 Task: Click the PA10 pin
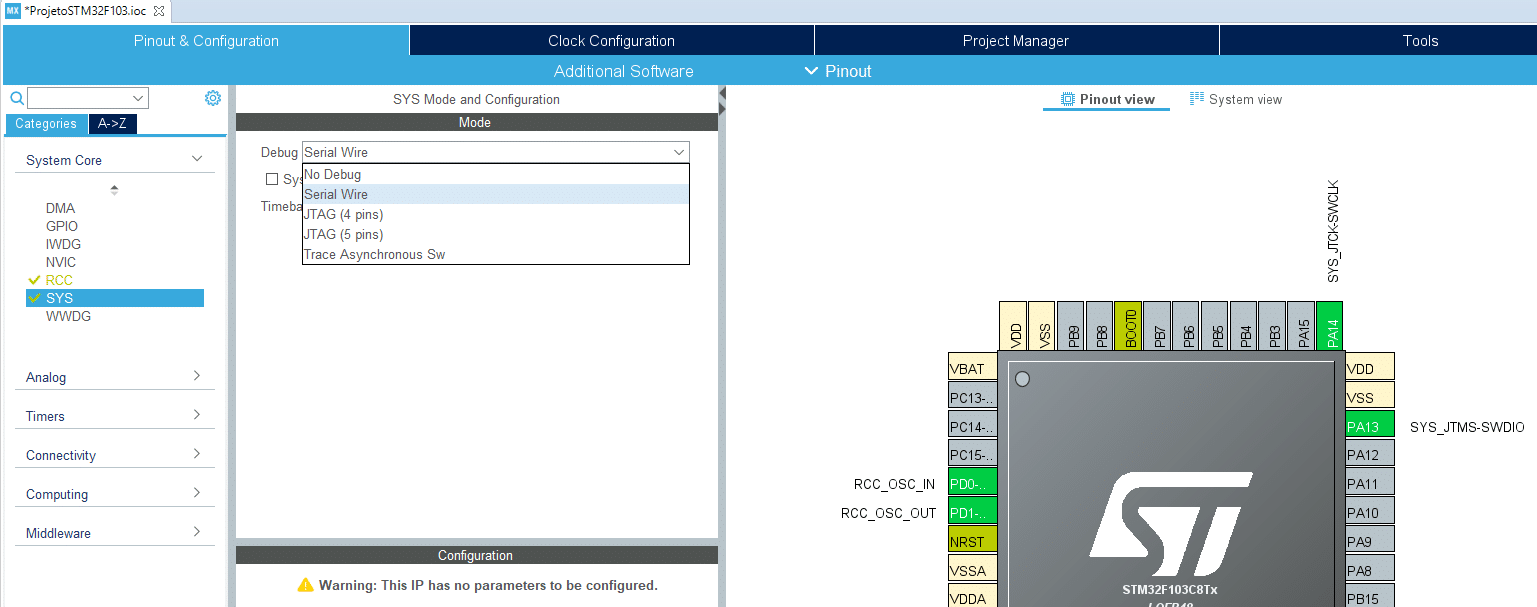(1370, 511)
